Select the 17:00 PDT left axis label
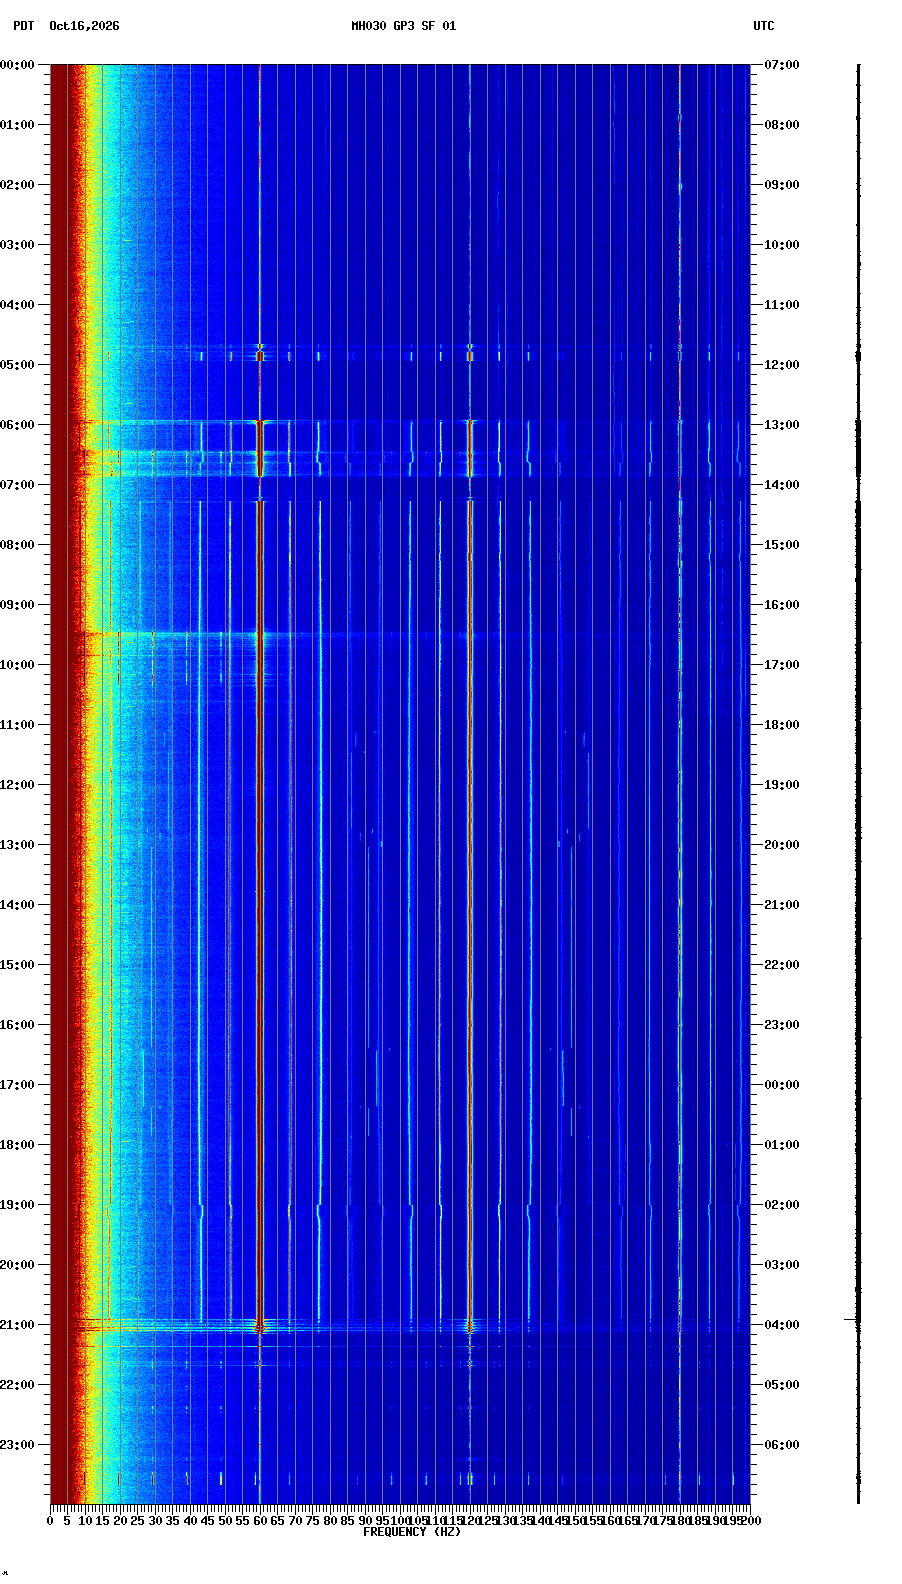The height and width of the screenshot is (1584, 902). point(17,1085)
